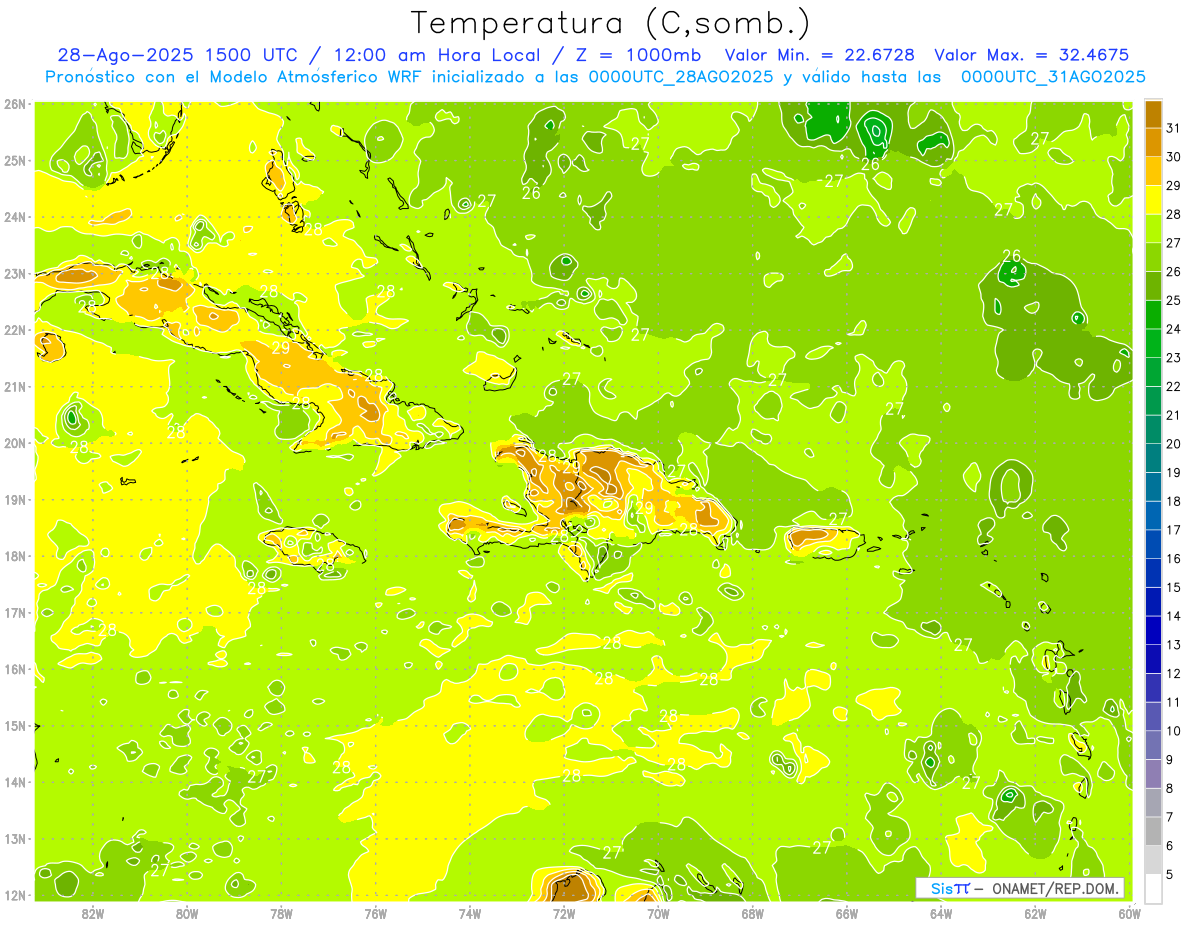Click the '70W' longitude label
This screenshot has height=927, width=1200.
(658, 913)
